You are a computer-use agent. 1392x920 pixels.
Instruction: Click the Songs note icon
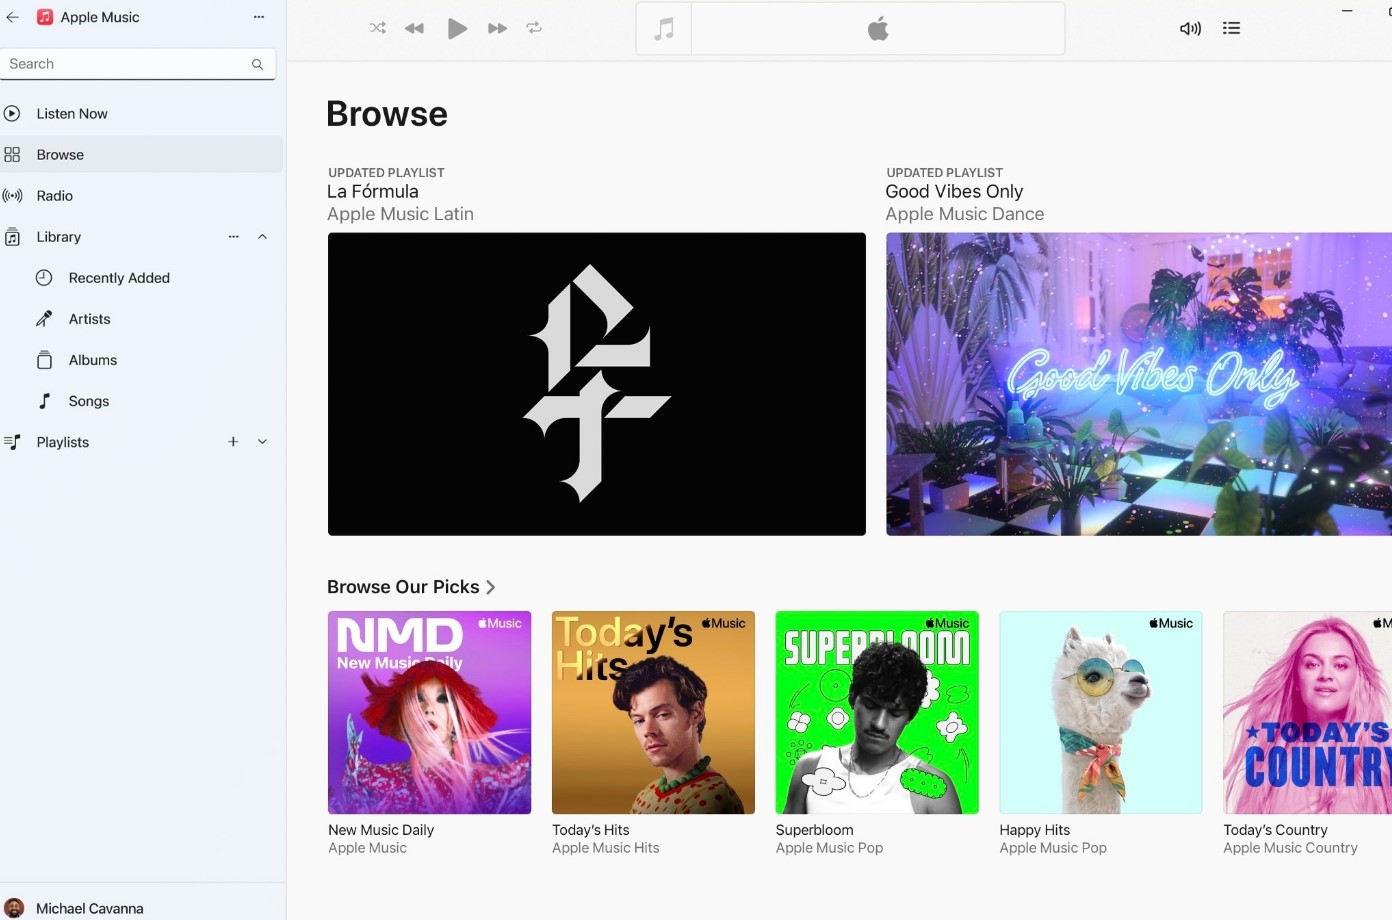44,401
